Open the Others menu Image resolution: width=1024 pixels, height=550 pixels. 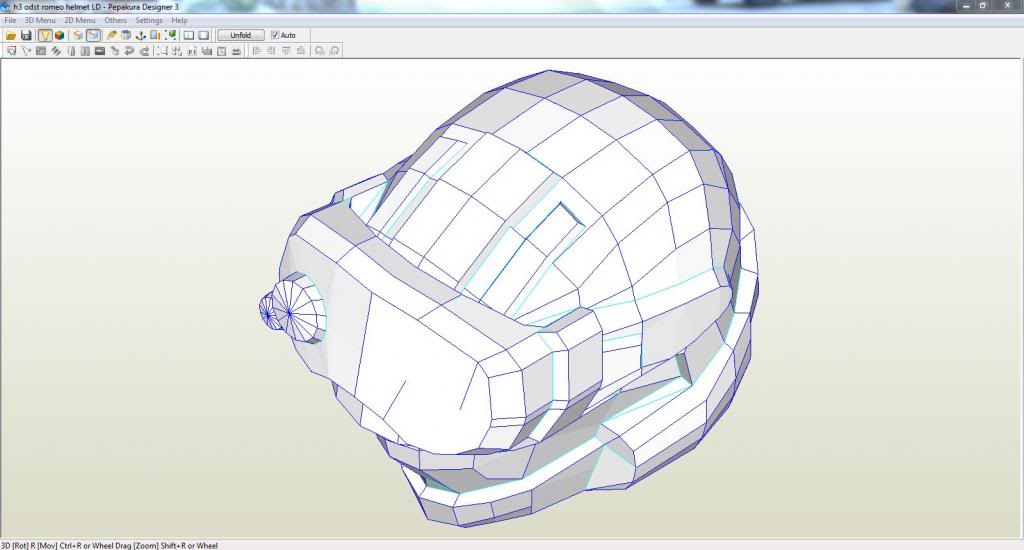pyautogui.click(x=116, y=20)
